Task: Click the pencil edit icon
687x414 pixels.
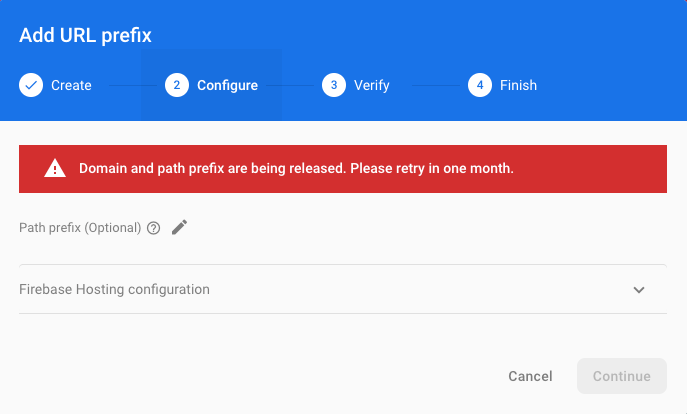Action: pyautogui.click(x=179, y=227)
